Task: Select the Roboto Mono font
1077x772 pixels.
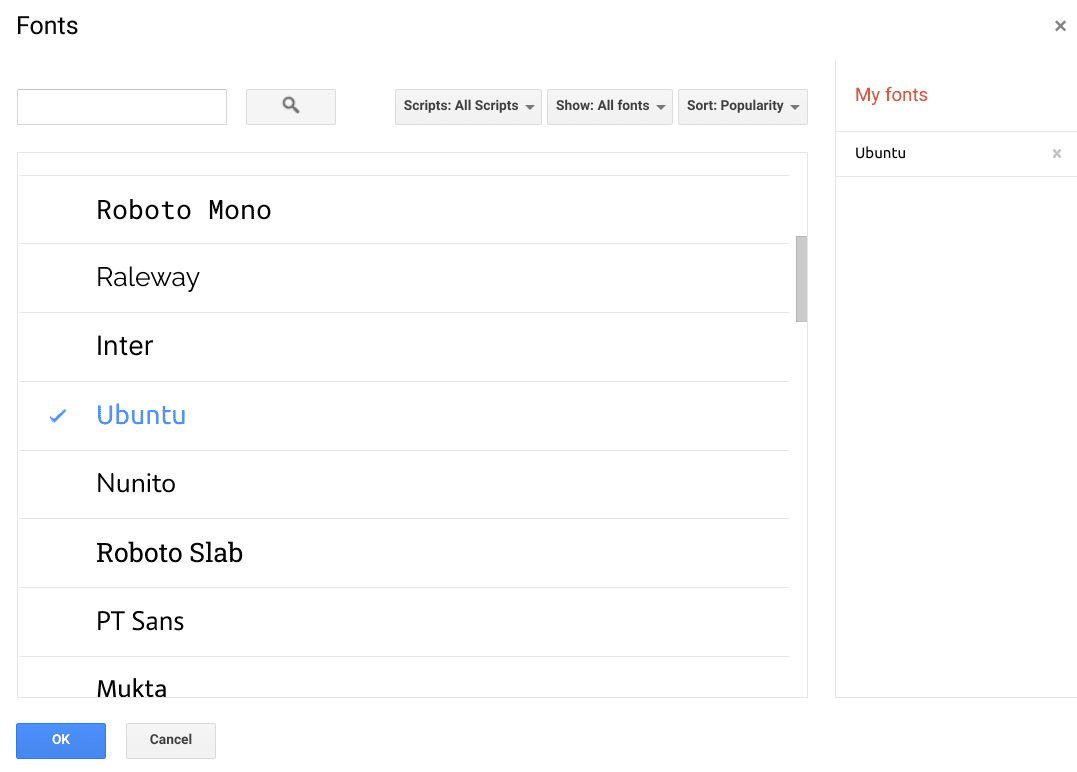Action: 404,209
